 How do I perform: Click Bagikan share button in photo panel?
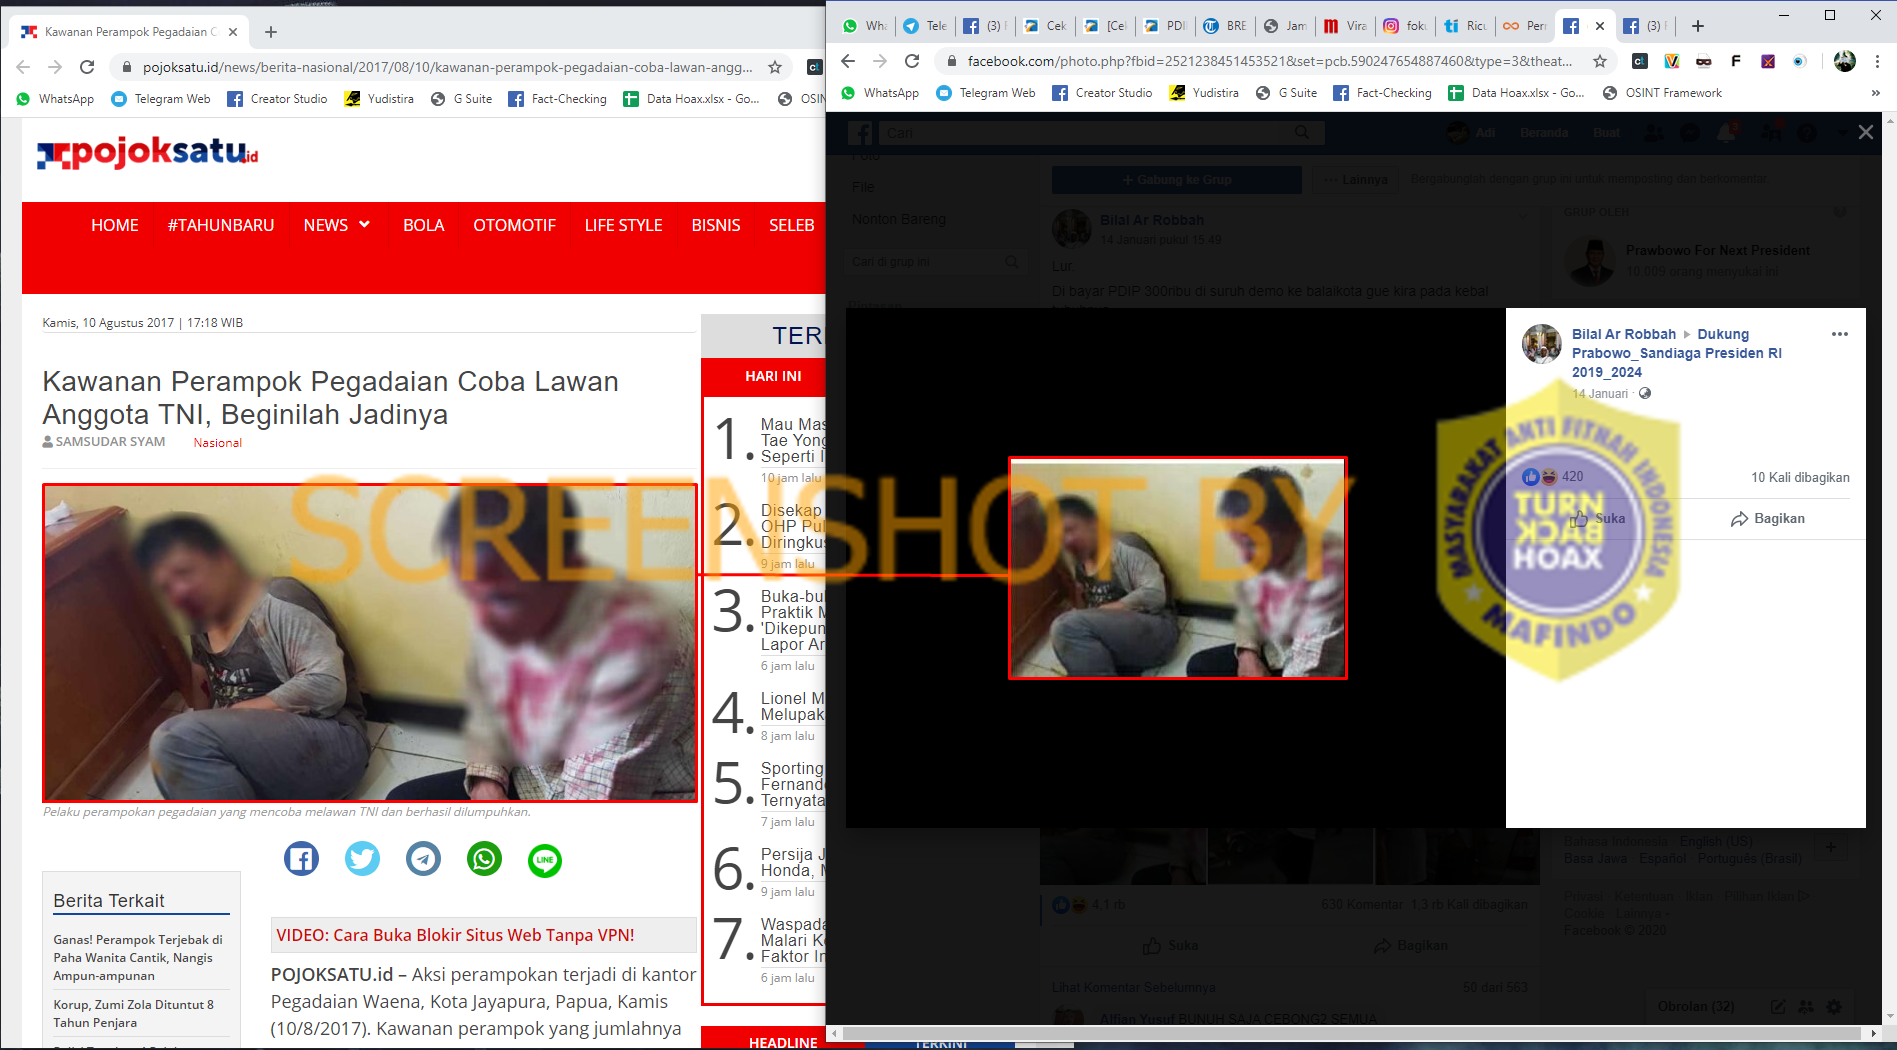[x=1767, y=518]
